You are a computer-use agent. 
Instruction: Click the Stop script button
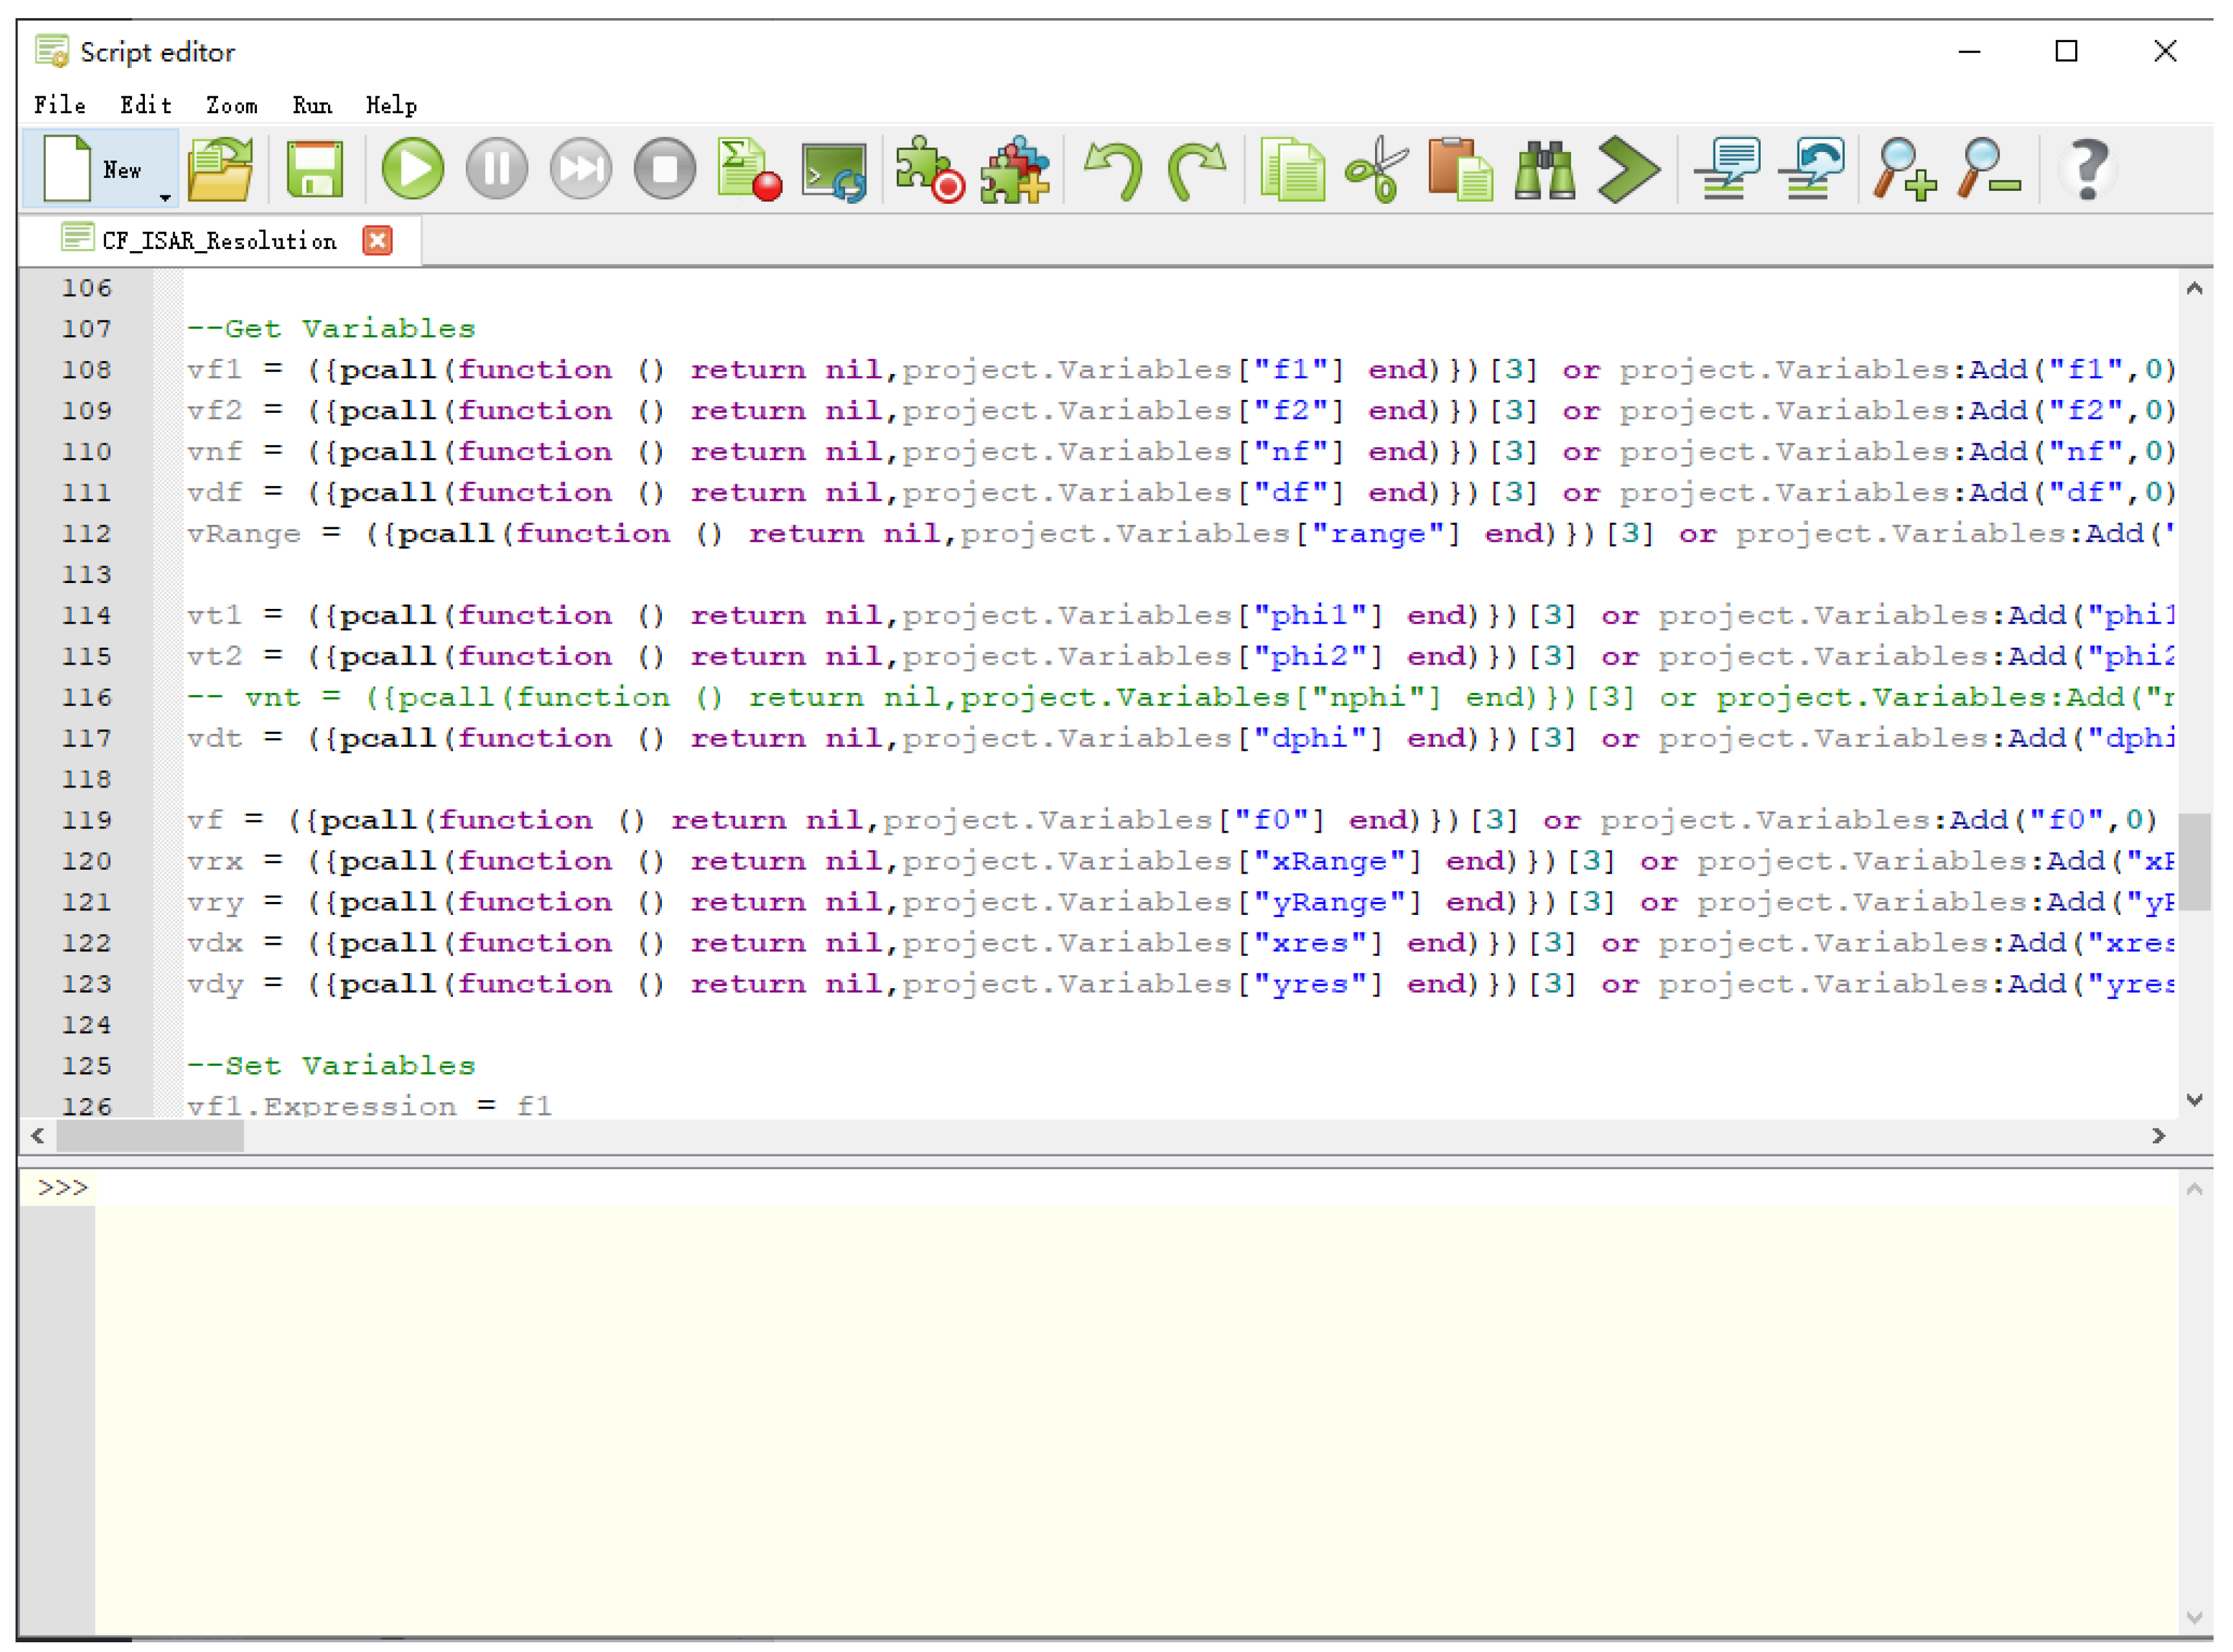[x=664, y=169]
